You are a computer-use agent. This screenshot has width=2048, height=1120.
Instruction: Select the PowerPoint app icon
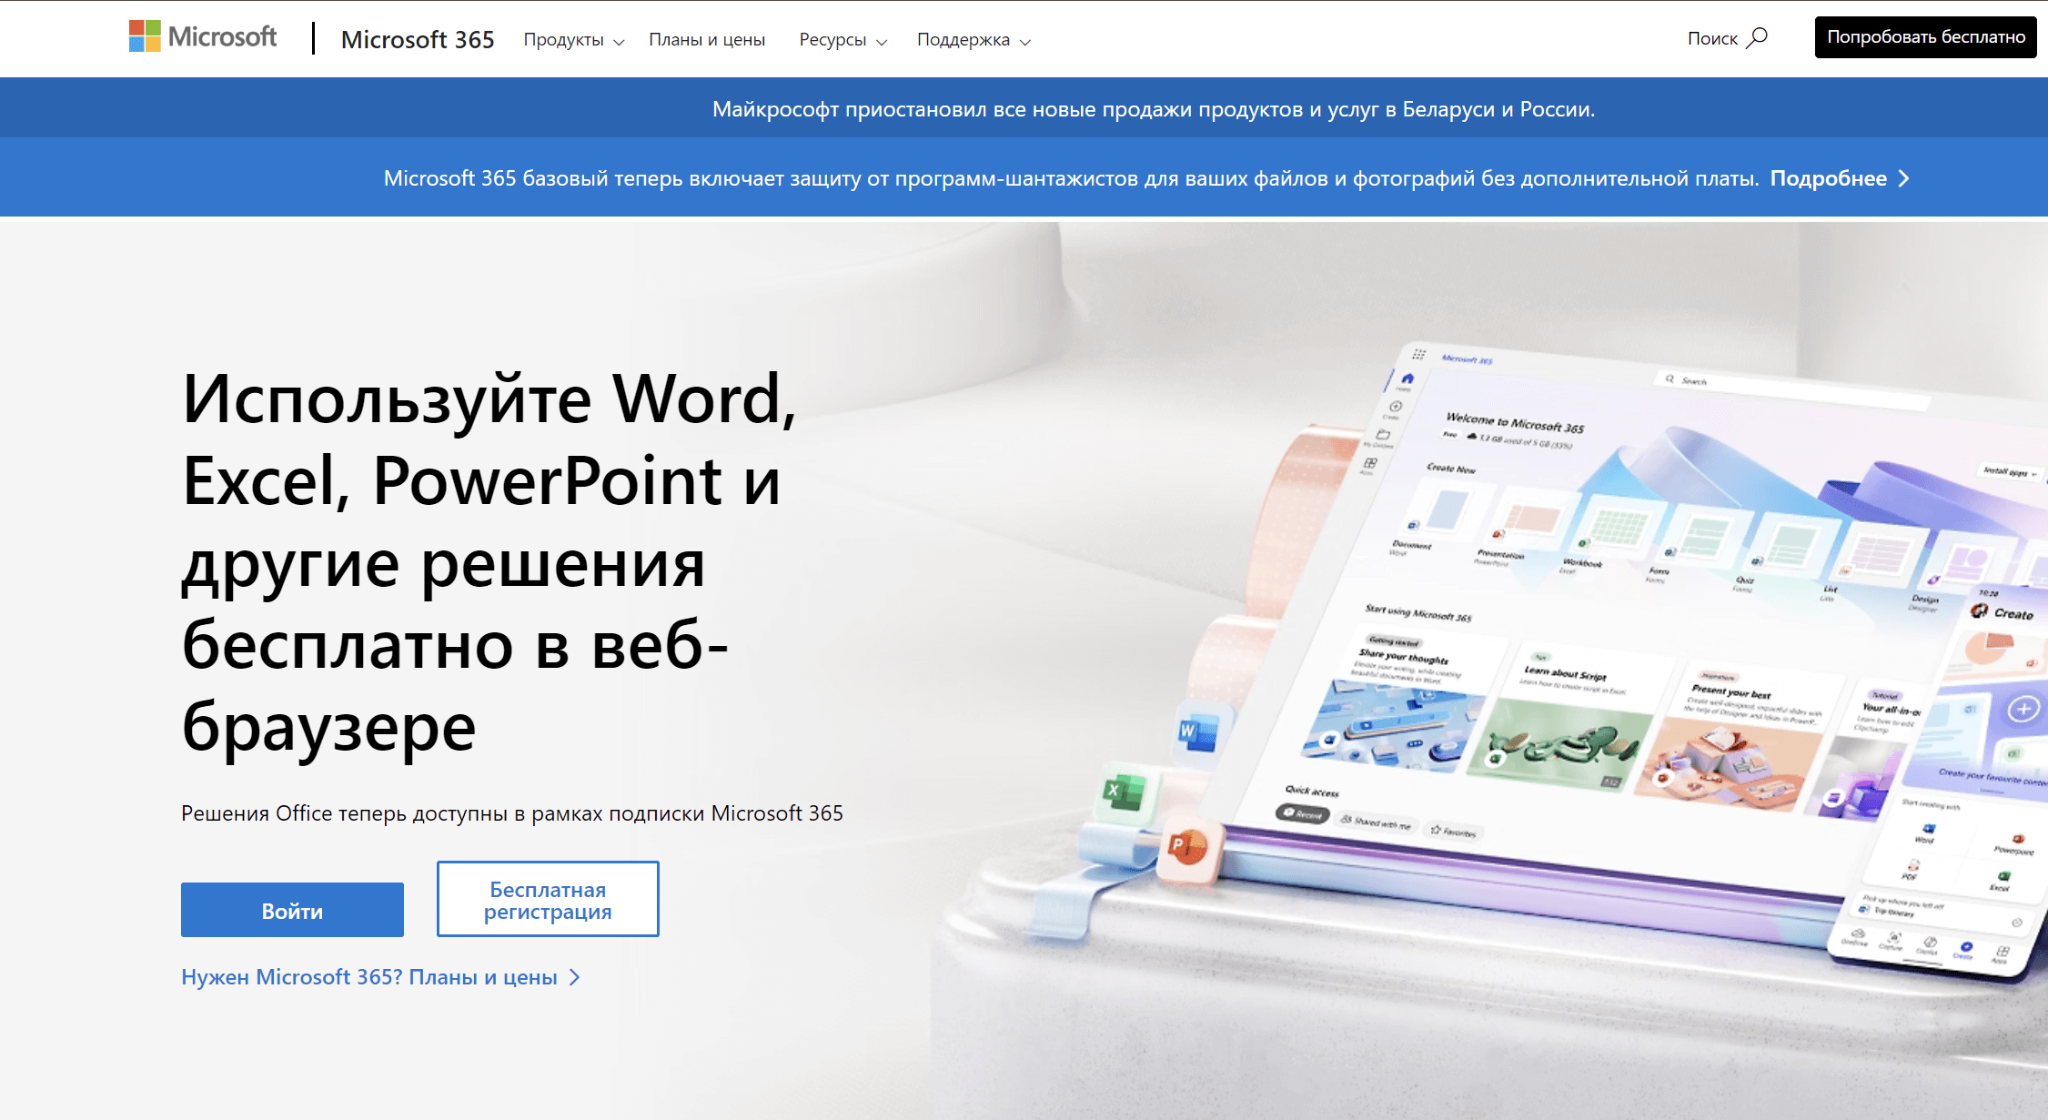[1188, 848]
